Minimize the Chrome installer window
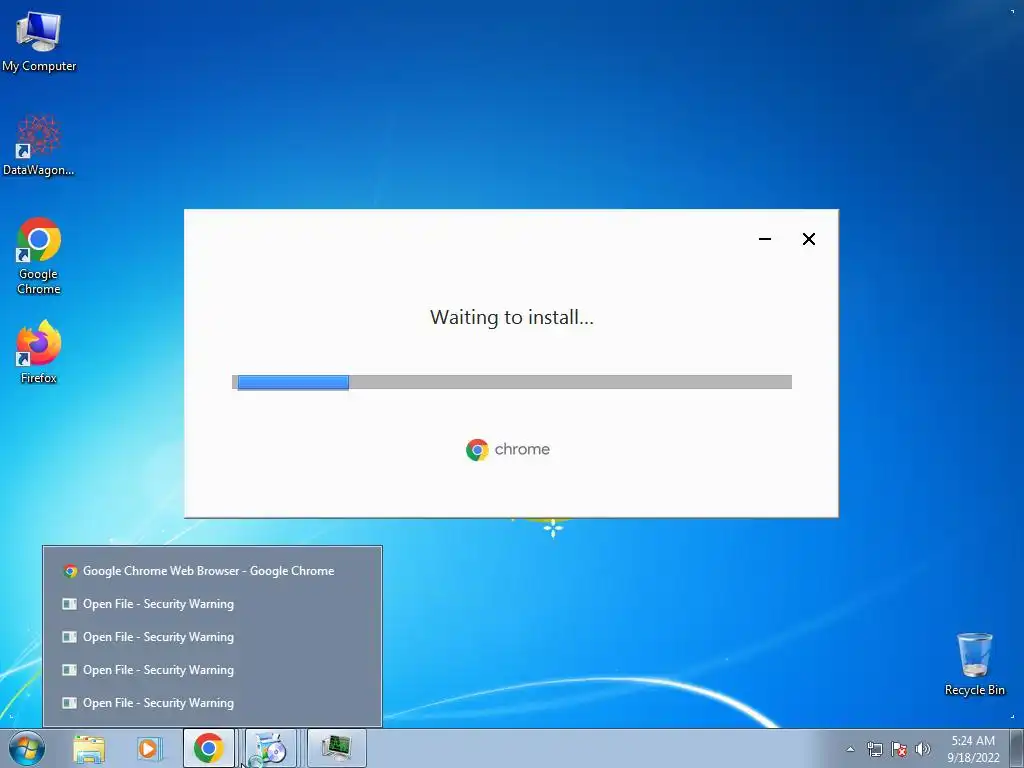 coord(765,239)
